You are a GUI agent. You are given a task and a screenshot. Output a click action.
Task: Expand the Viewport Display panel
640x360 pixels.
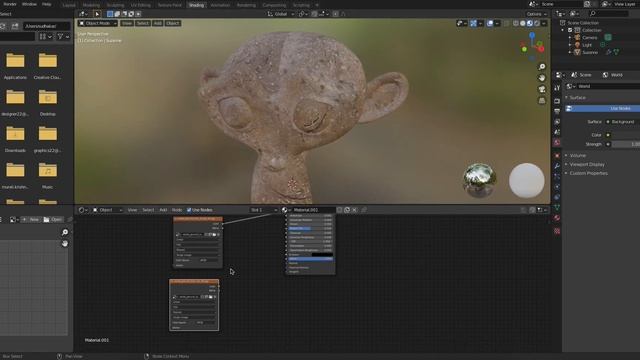coord(587,164)
